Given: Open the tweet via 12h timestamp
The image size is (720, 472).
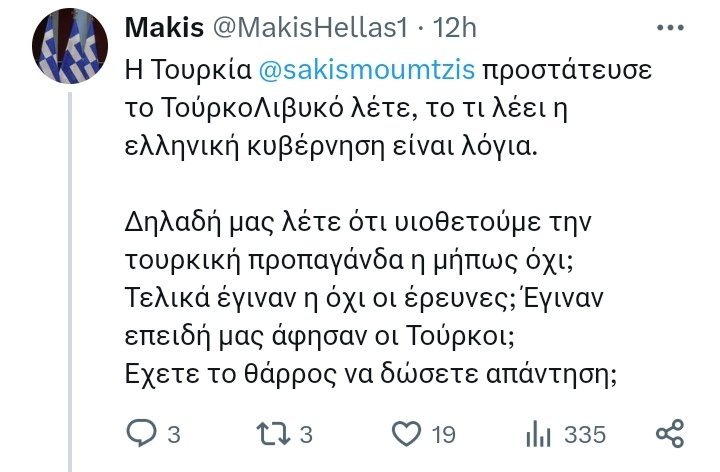Looking at the screenshot, I should tap(452, 31).
